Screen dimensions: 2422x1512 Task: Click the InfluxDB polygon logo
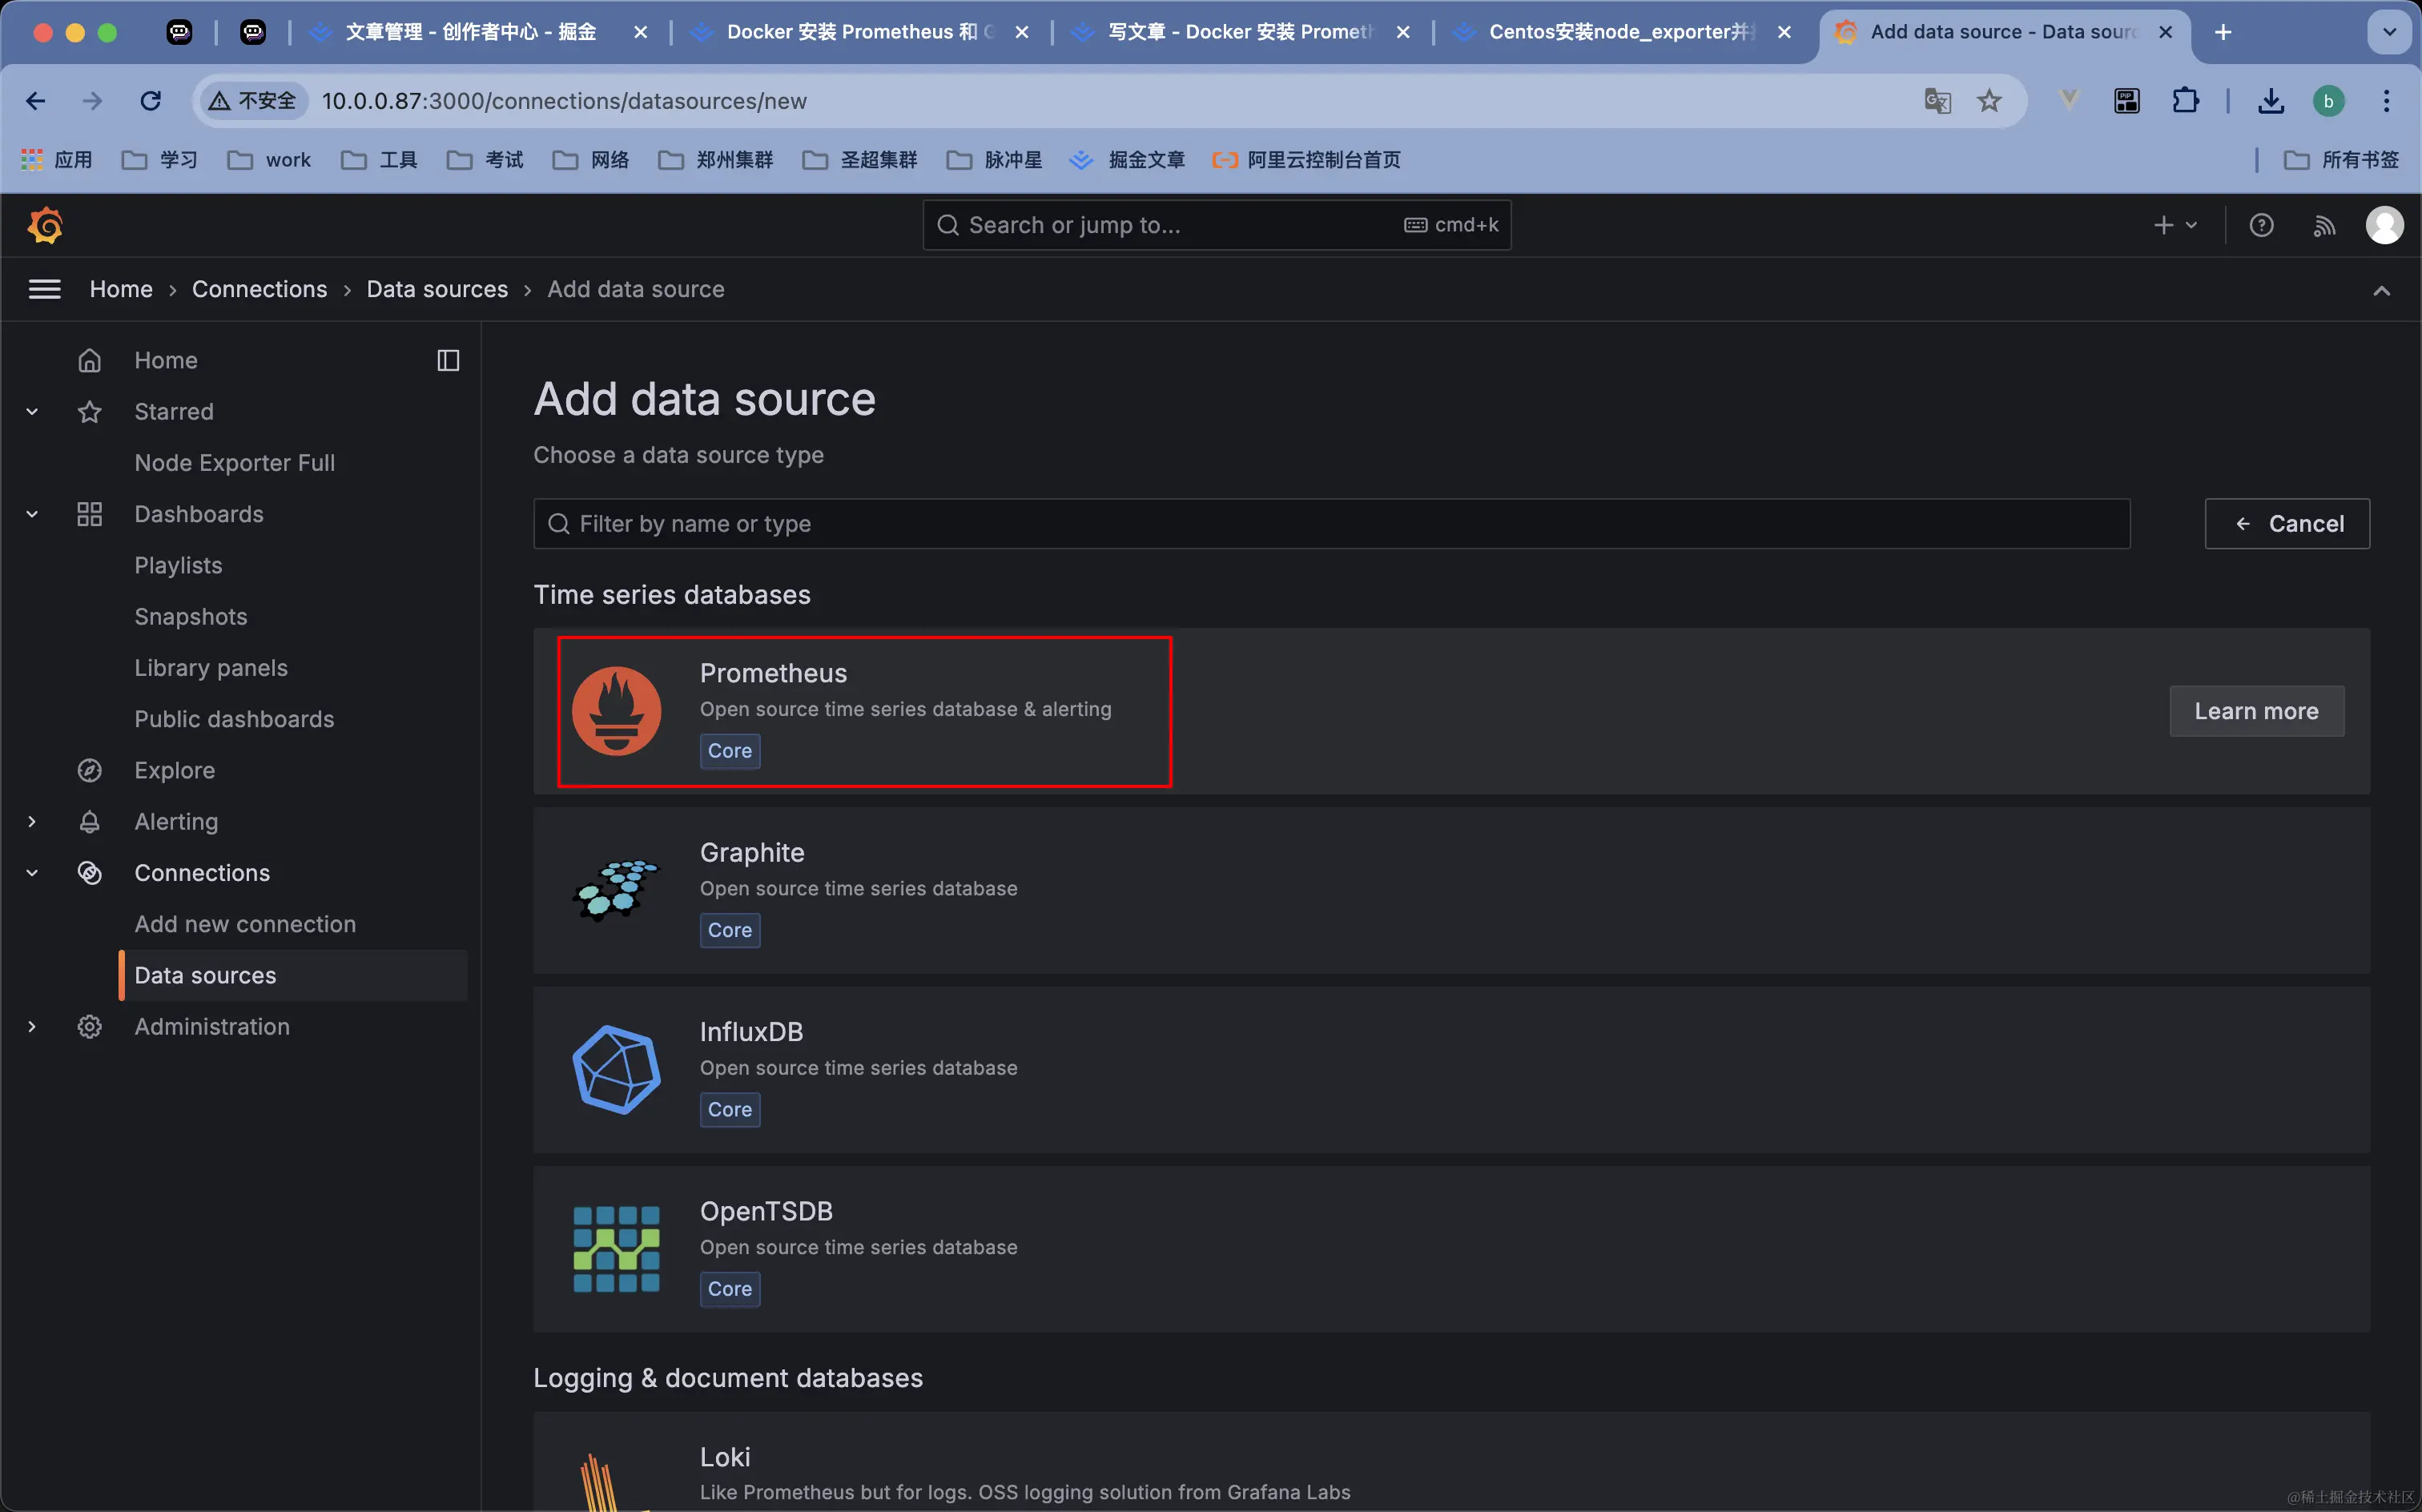(616, 1069)
